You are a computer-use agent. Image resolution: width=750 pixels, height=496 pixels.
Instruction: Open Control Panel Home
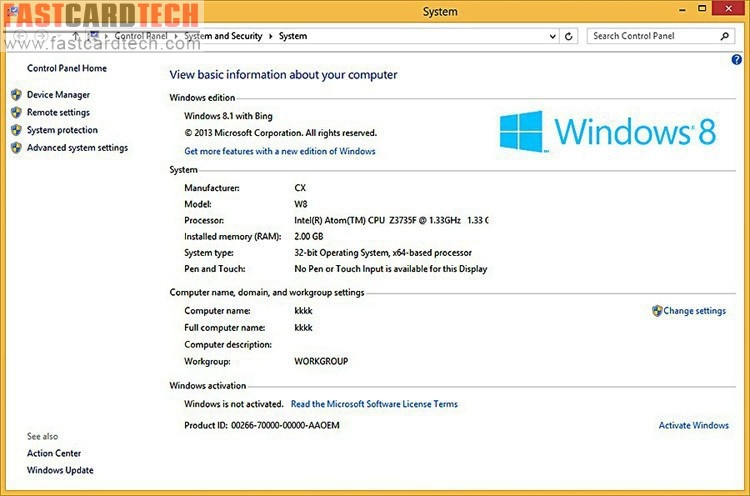66,68
